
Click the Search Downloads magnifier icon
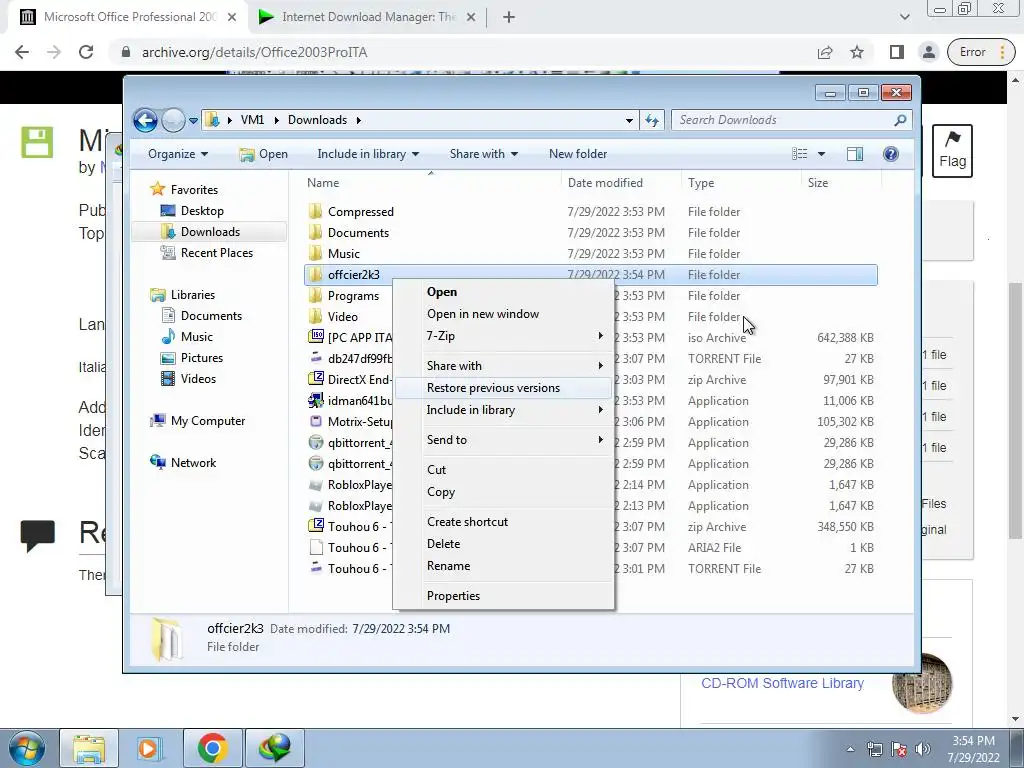[x=900, y=120]
